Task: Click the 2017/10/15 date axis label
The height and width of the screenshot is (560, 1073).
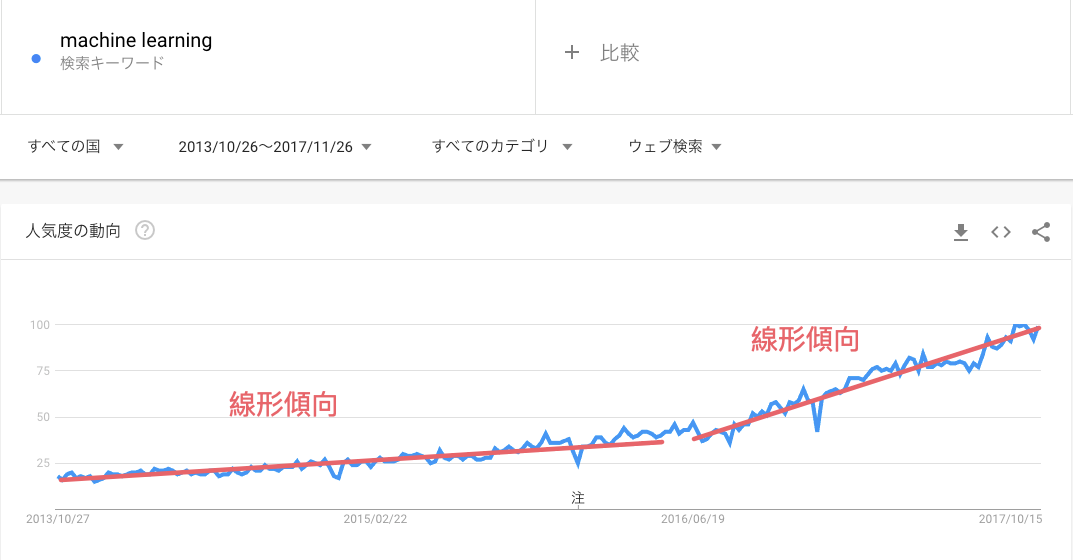Action: [1009, 519]
